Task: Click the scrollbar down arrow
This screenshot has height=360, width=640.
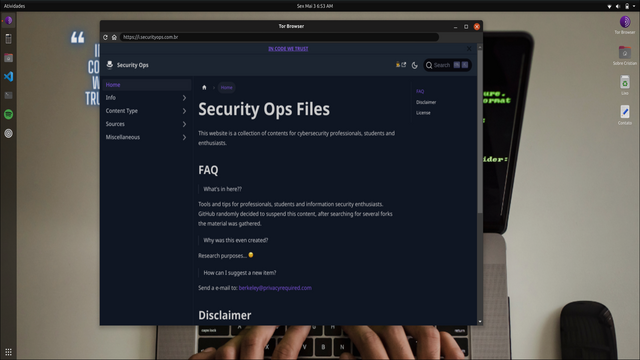Action: tap(480, 322)
